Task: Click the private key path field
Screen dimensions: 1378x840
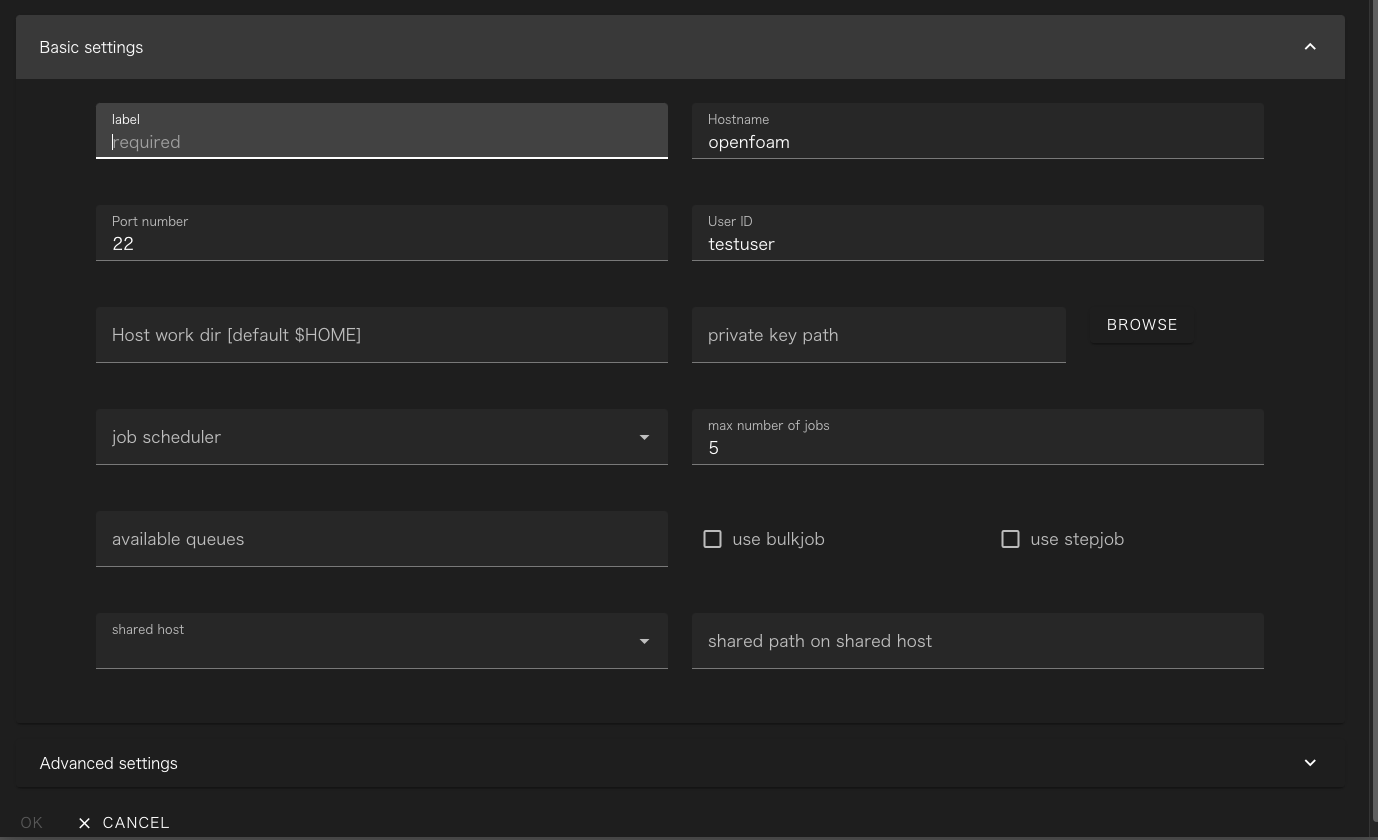Action: pos(879,335)
